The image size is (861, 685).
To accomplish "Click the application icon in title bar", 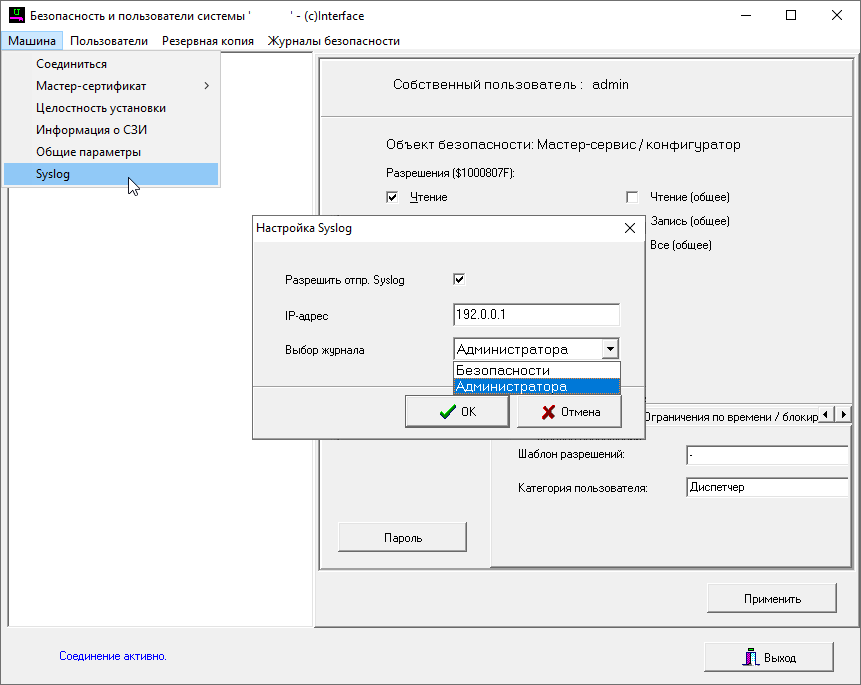I will (17, 16).
